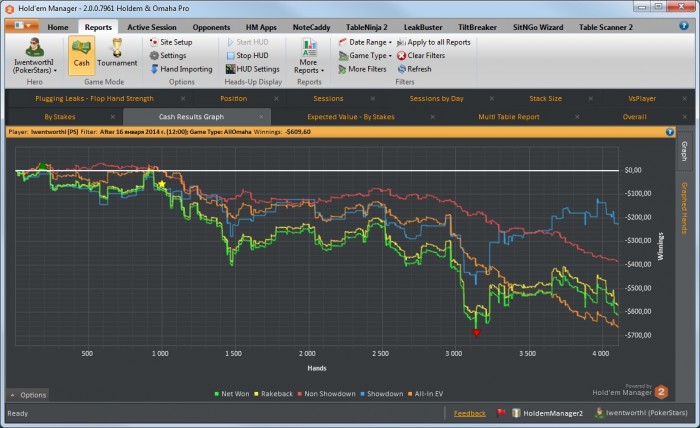Open Site Setup

click(171, 42)
